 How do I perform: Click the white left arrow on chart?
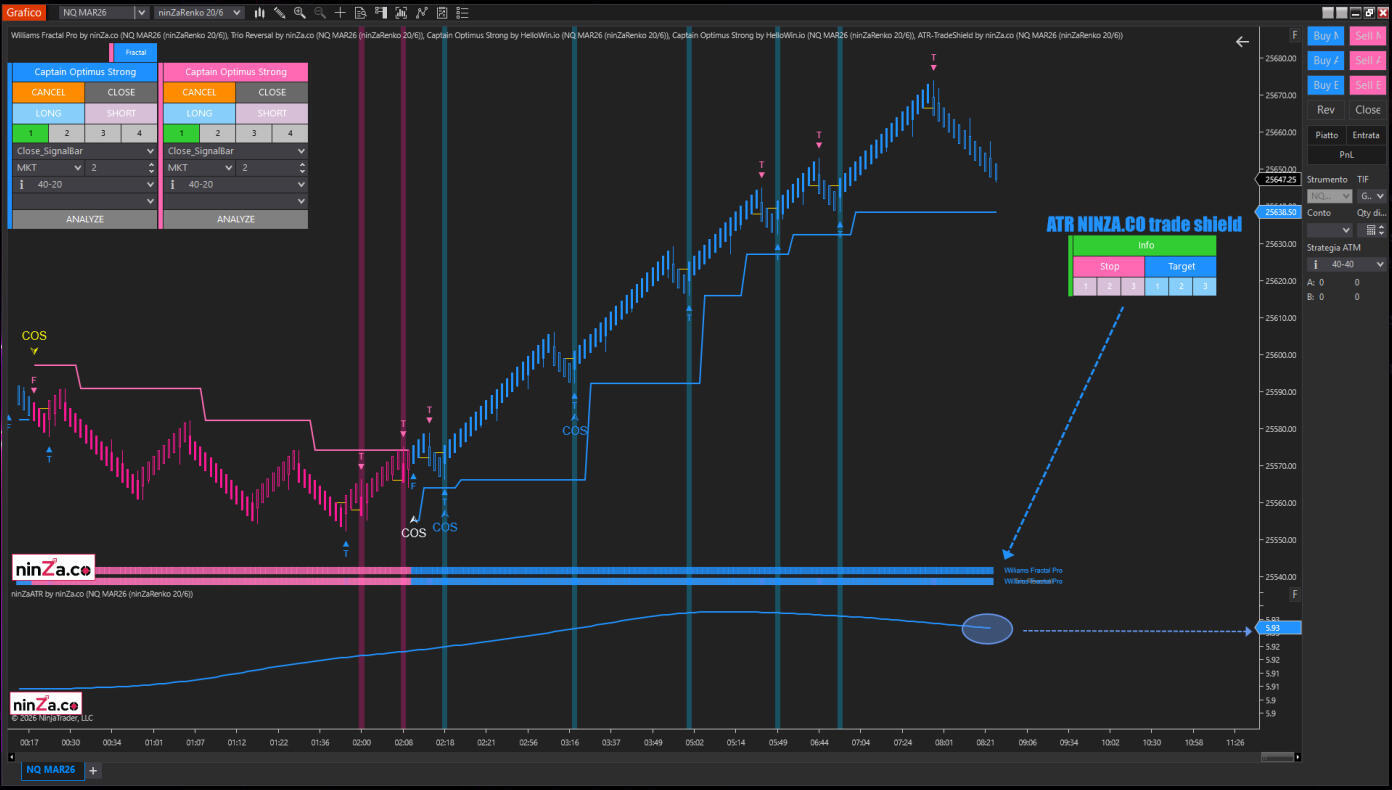[x=1242, y=42]
